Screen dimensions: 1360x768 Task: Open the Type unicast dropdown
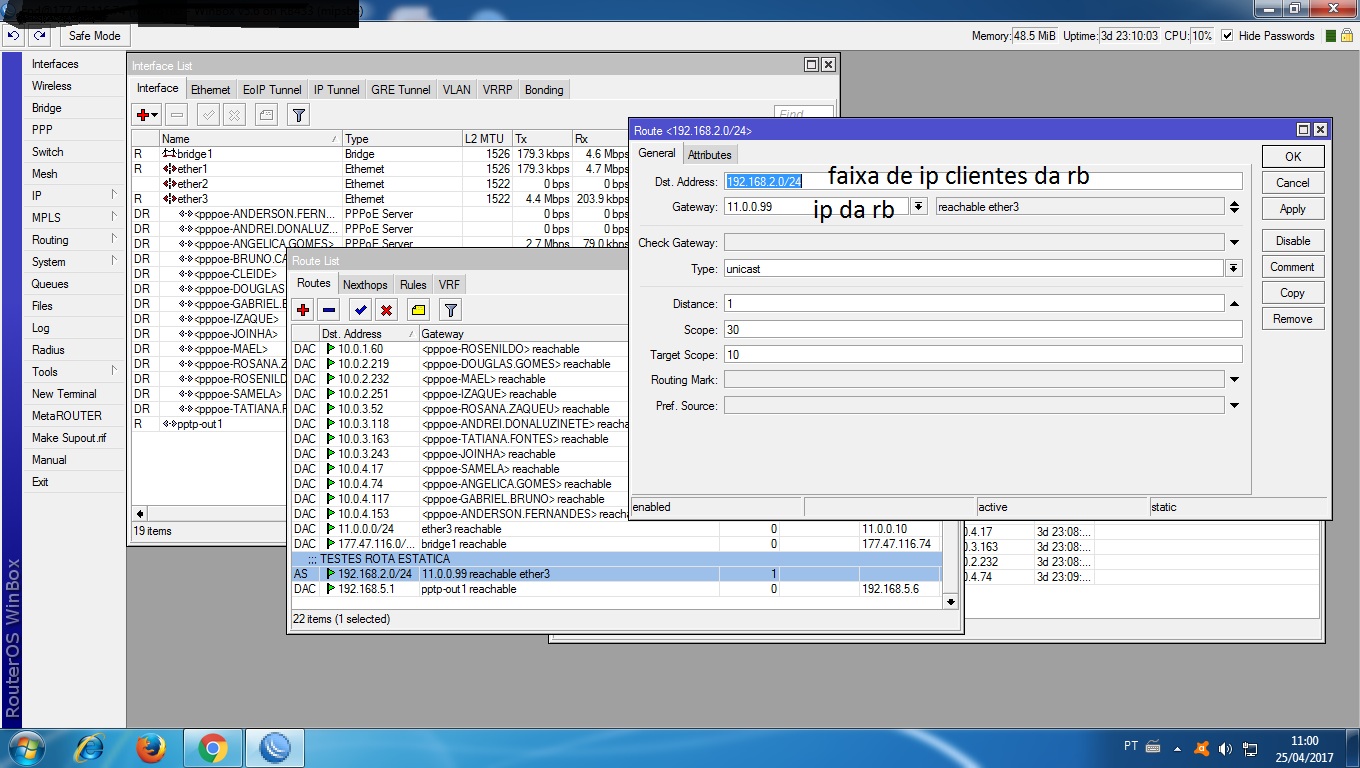coord(1234,269)
